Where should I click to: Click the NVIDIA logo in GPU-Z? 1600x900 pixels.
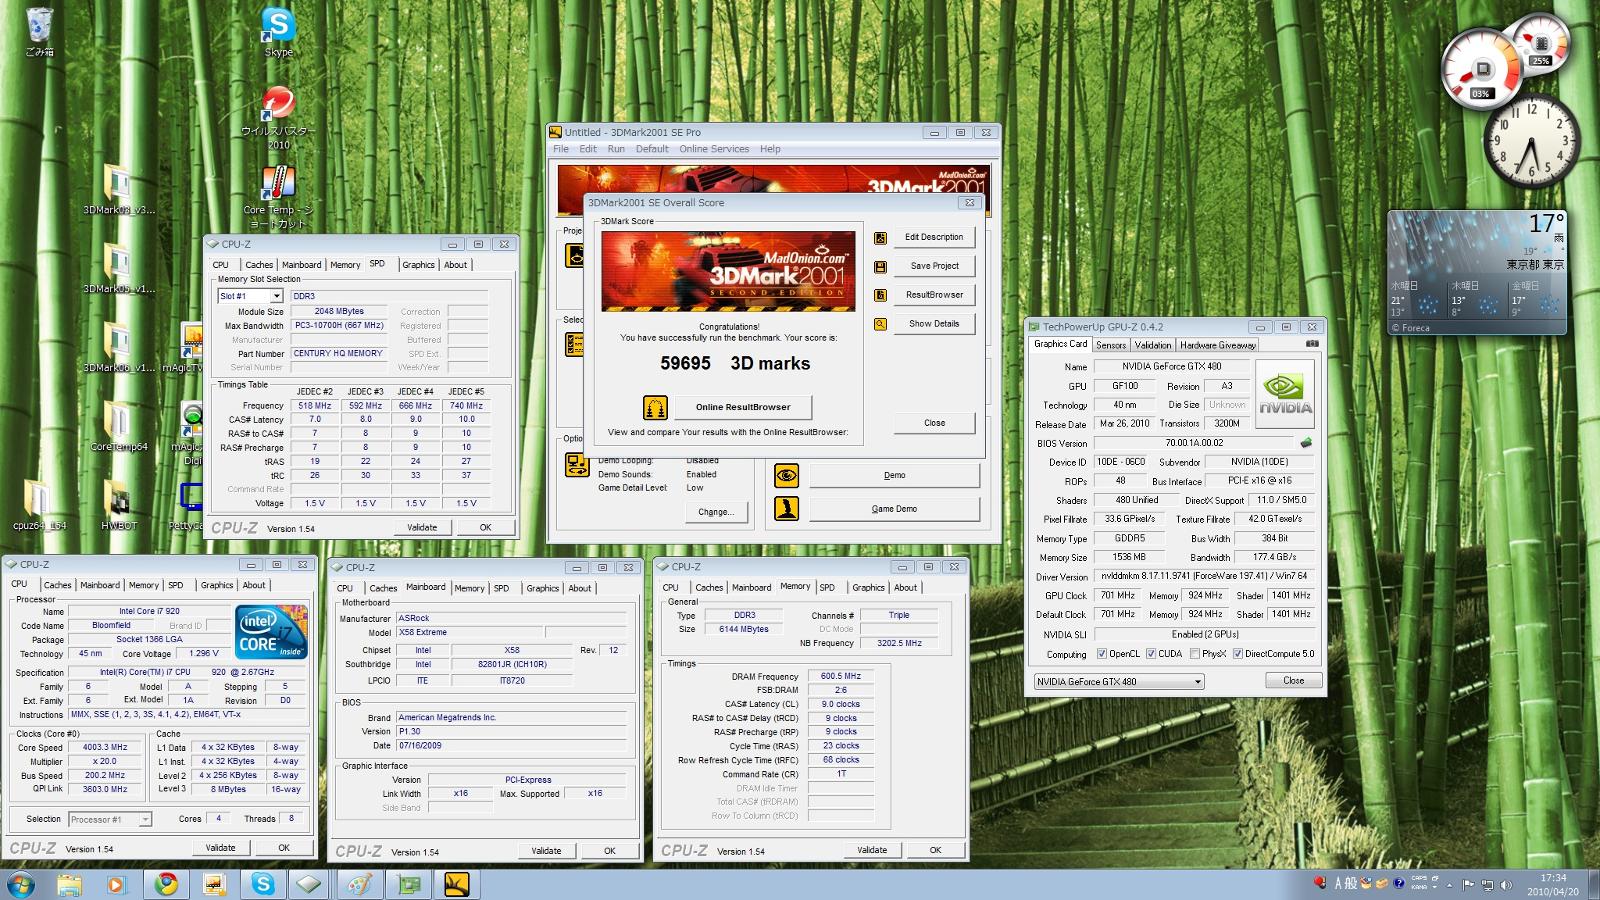tap(1285, 394)
